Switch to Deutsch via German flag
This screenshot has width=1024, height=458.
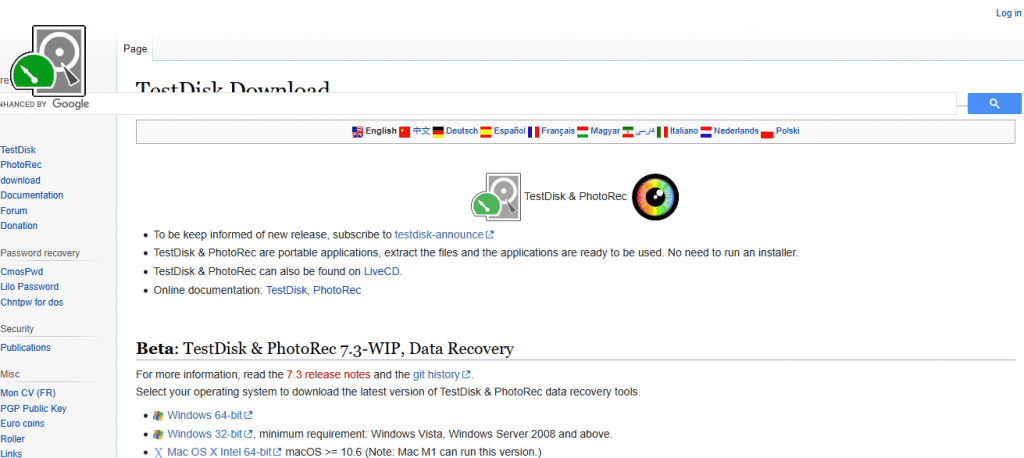(x=438, y=131)
